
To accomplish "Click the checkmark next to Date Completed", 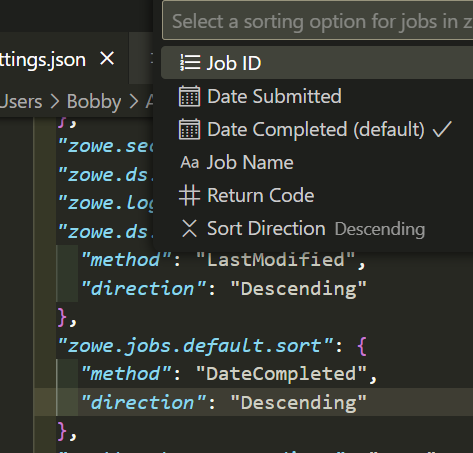I will click(x=442, y=129).
